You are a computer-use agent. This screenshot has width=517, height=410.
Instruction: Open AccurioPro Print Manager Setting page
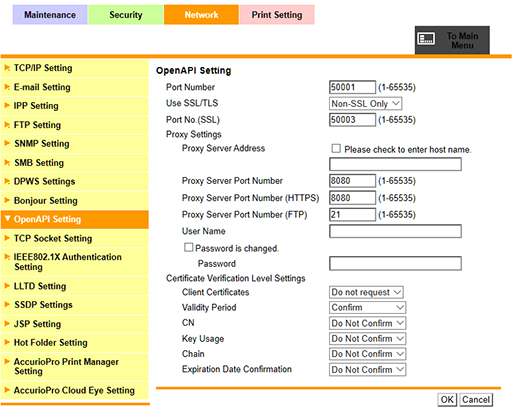click(x=75, y=367)
